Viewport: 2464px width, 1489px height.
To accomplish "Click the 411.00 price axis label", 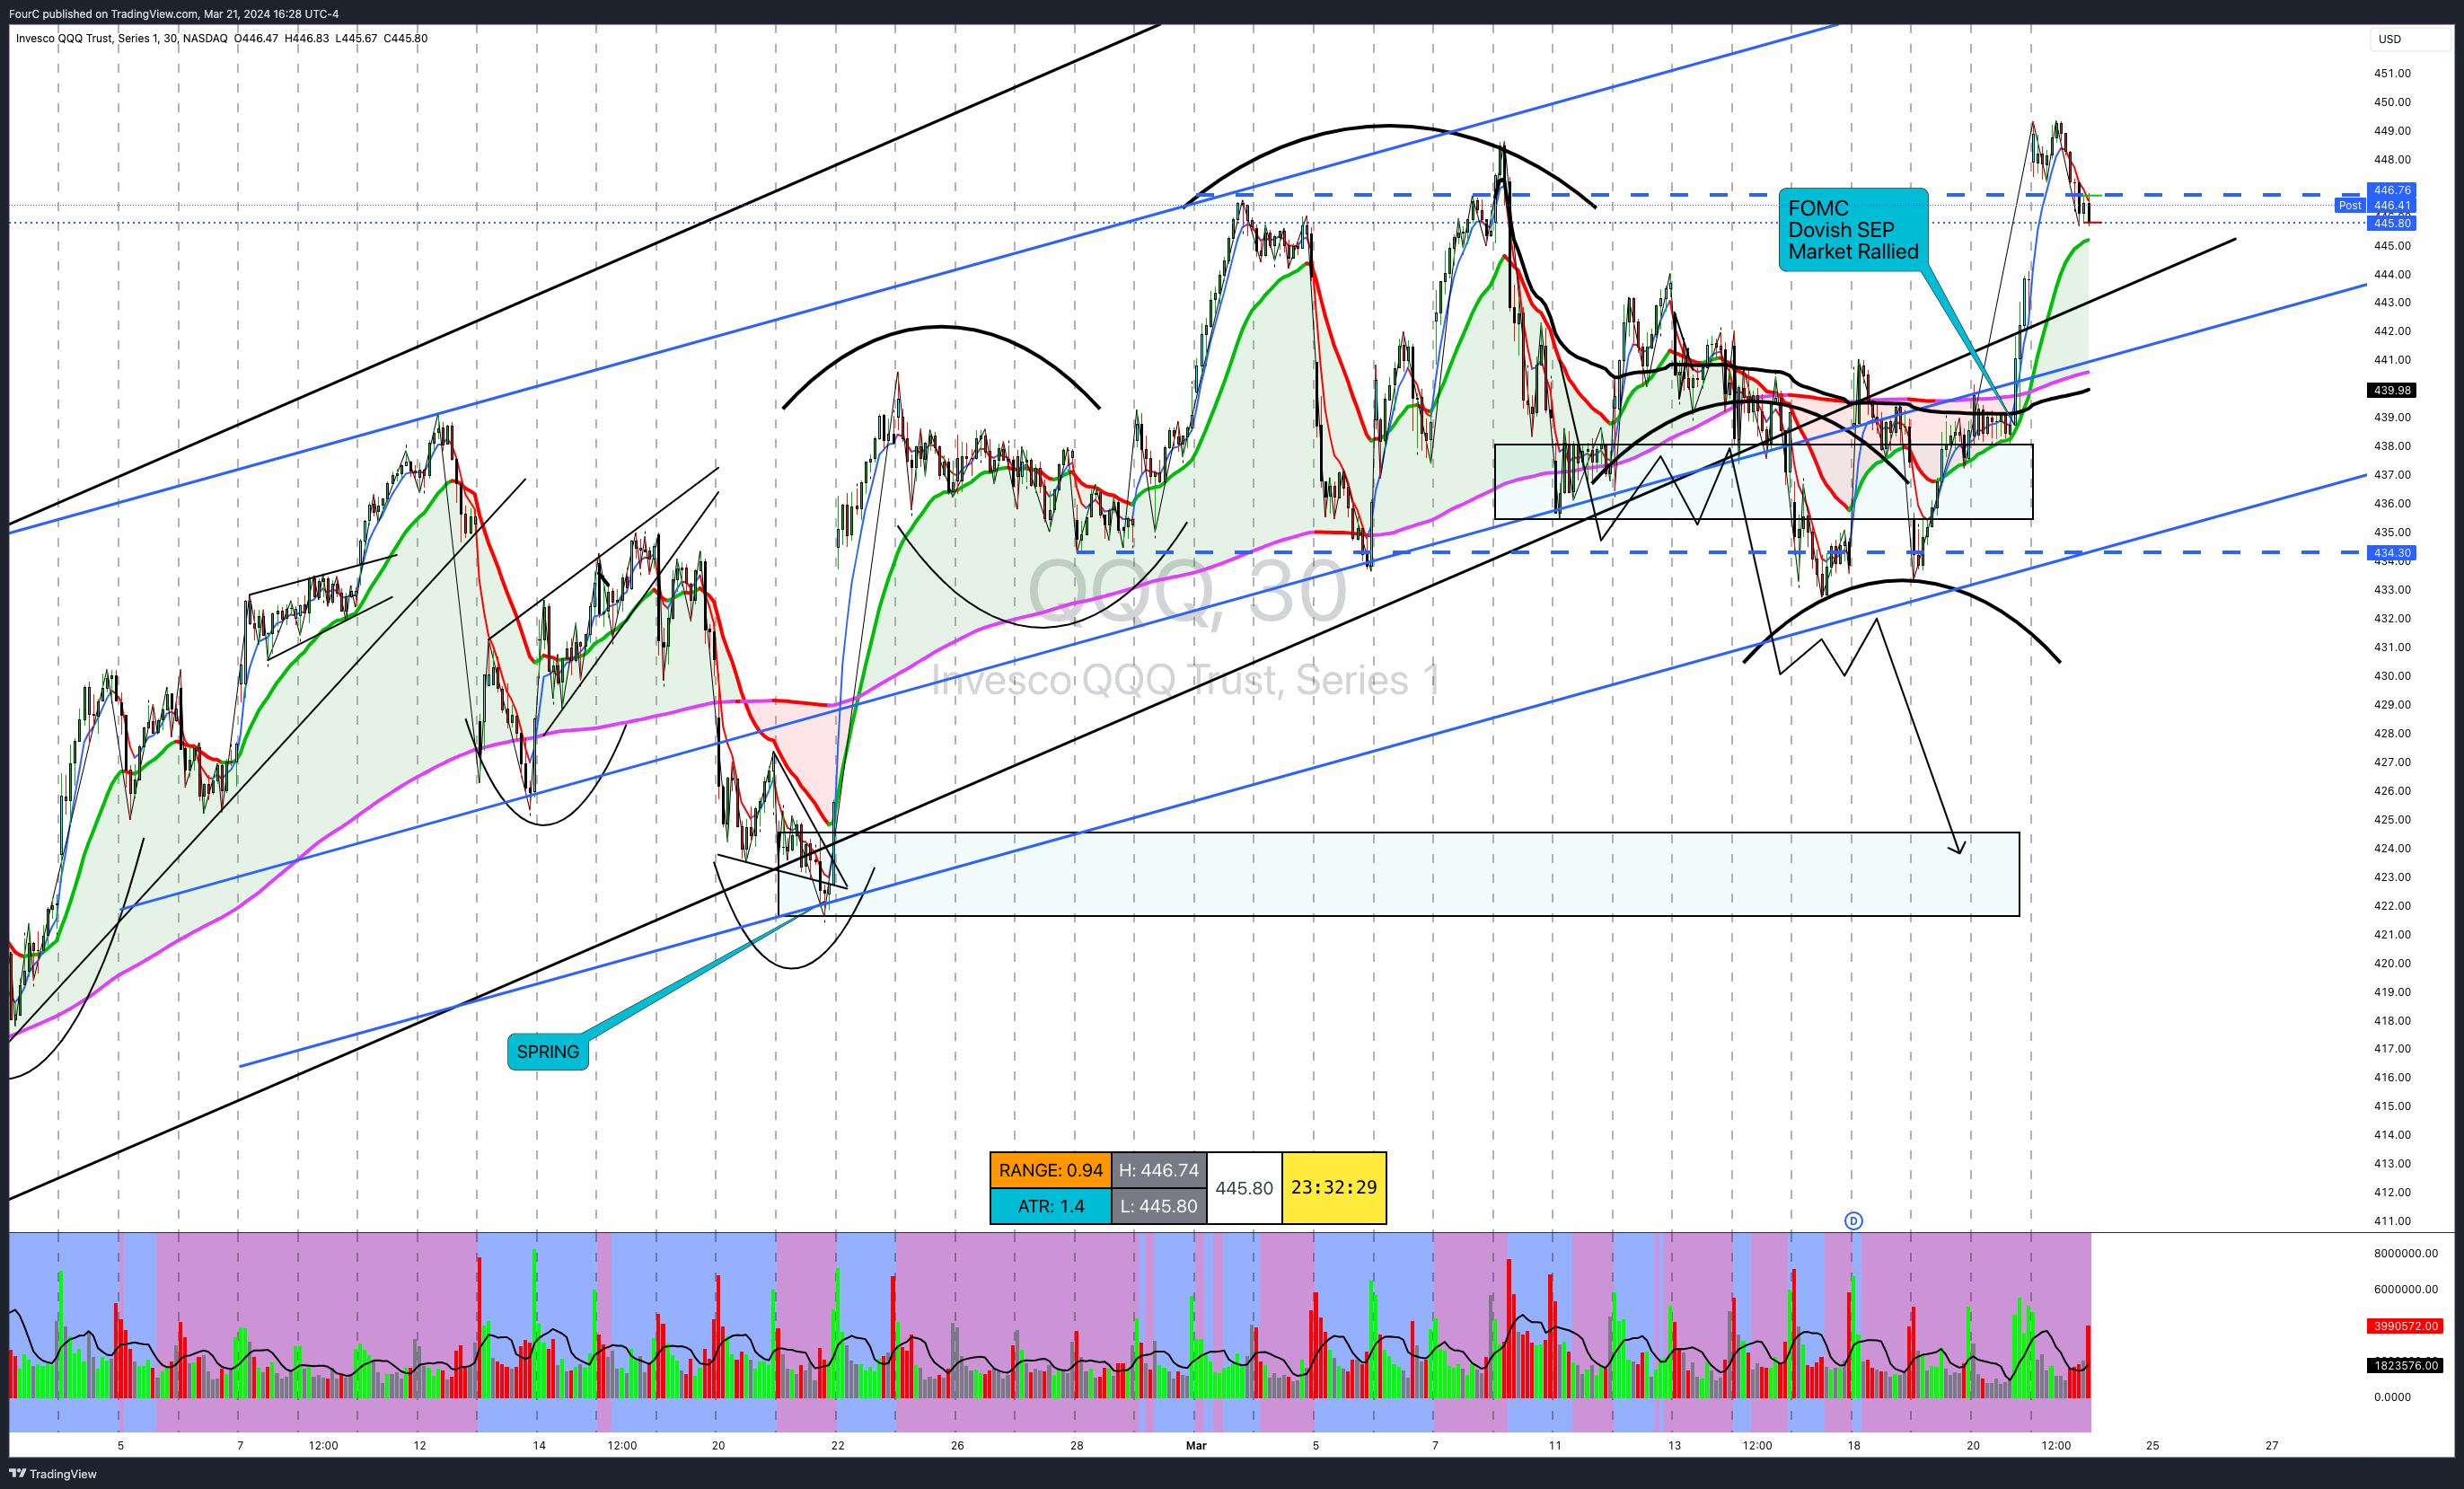I will (x=2392, y=1221).
